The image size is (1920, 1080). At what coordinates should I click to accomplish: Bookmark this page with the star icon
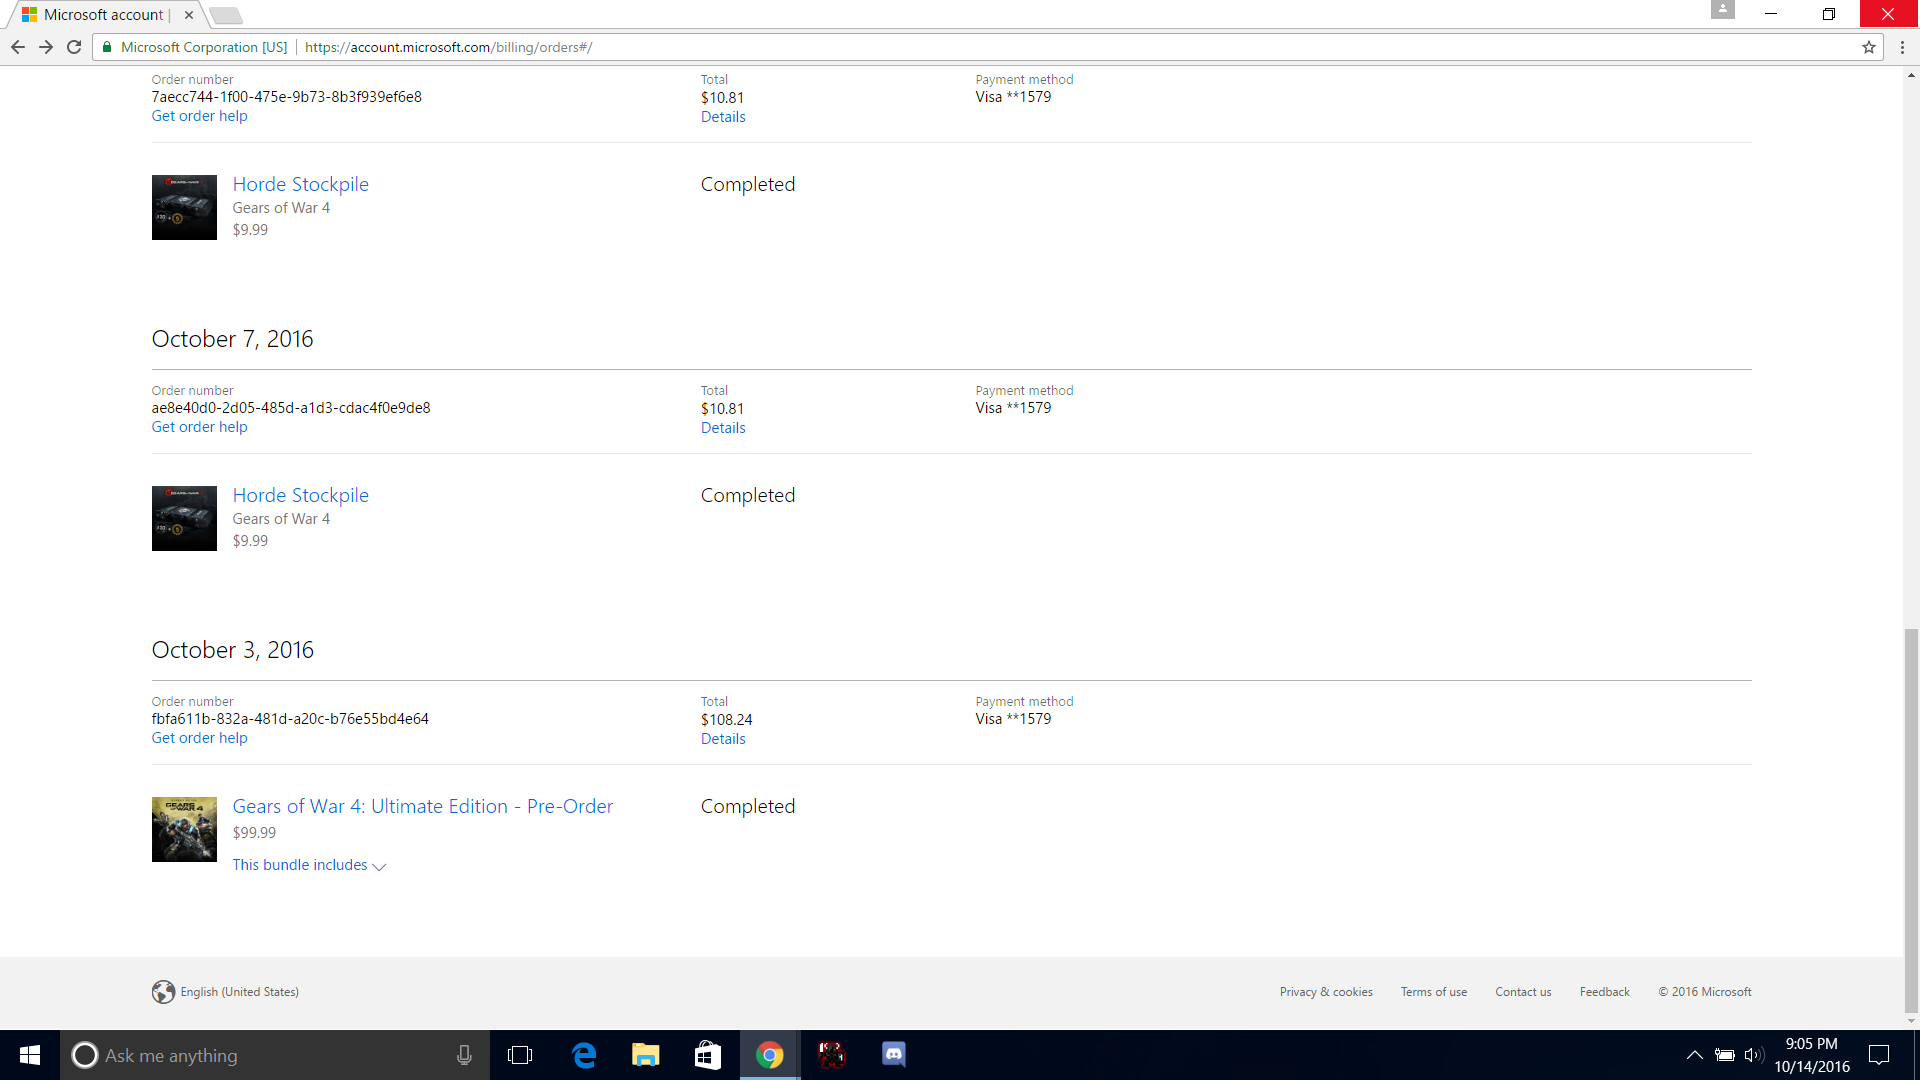(x=1868, y=47)
